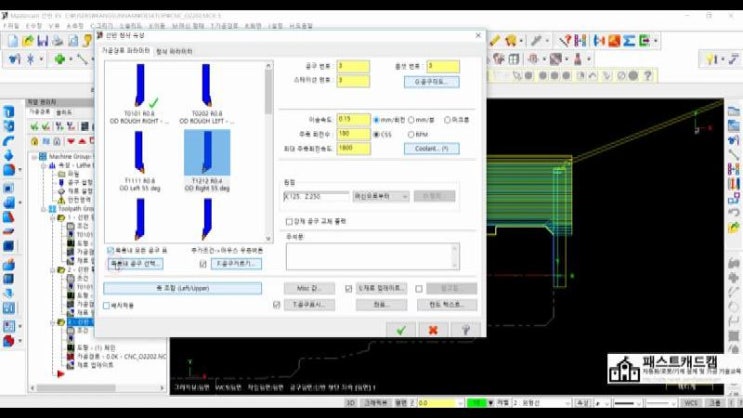Select the mm/회전 feed rate radio button

(376, 119)
